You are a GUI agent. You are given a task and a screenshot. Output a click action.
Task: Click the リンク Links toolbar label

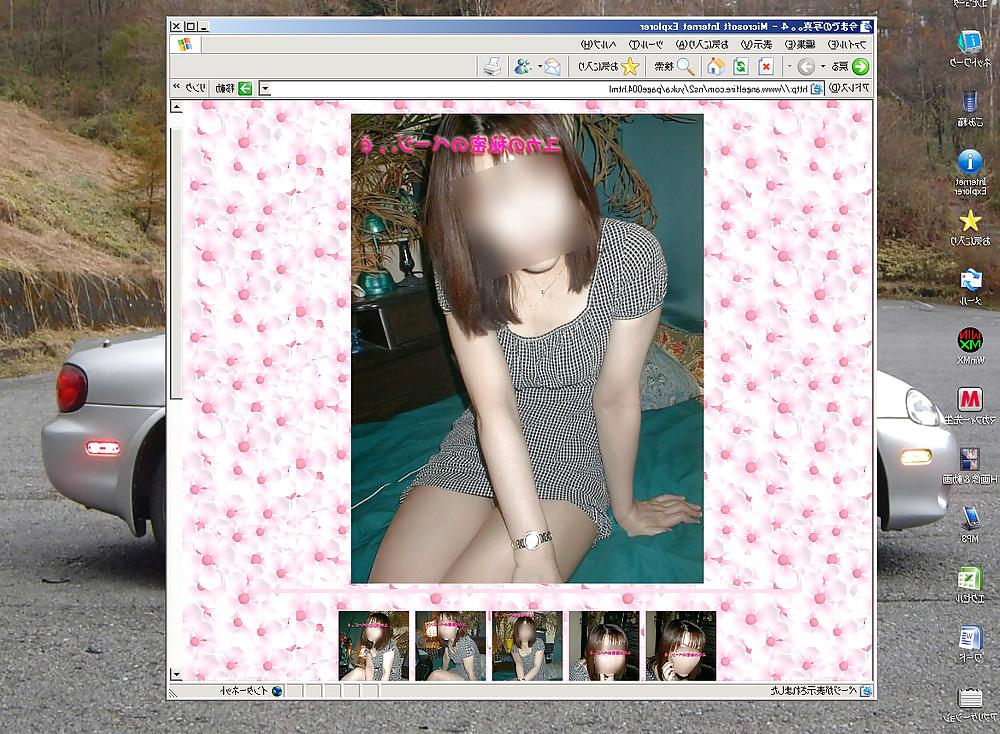(195, 89)
